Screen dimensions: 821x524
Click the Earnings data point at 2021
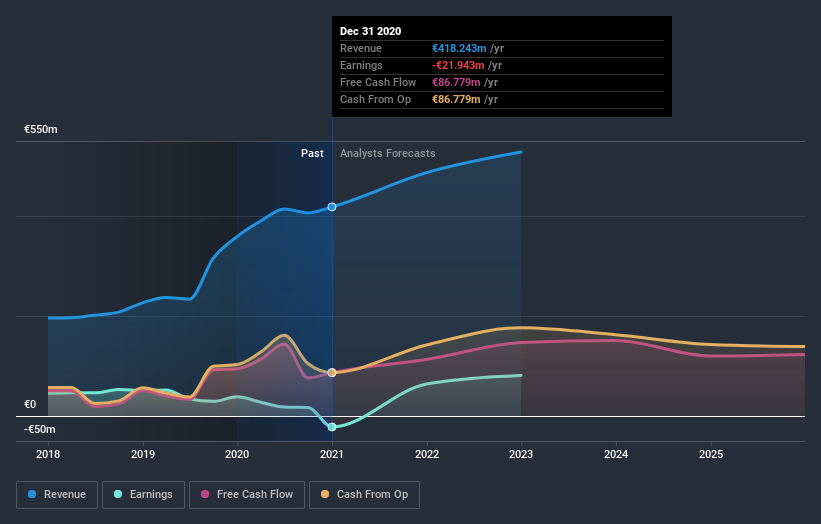pos(332,427)
